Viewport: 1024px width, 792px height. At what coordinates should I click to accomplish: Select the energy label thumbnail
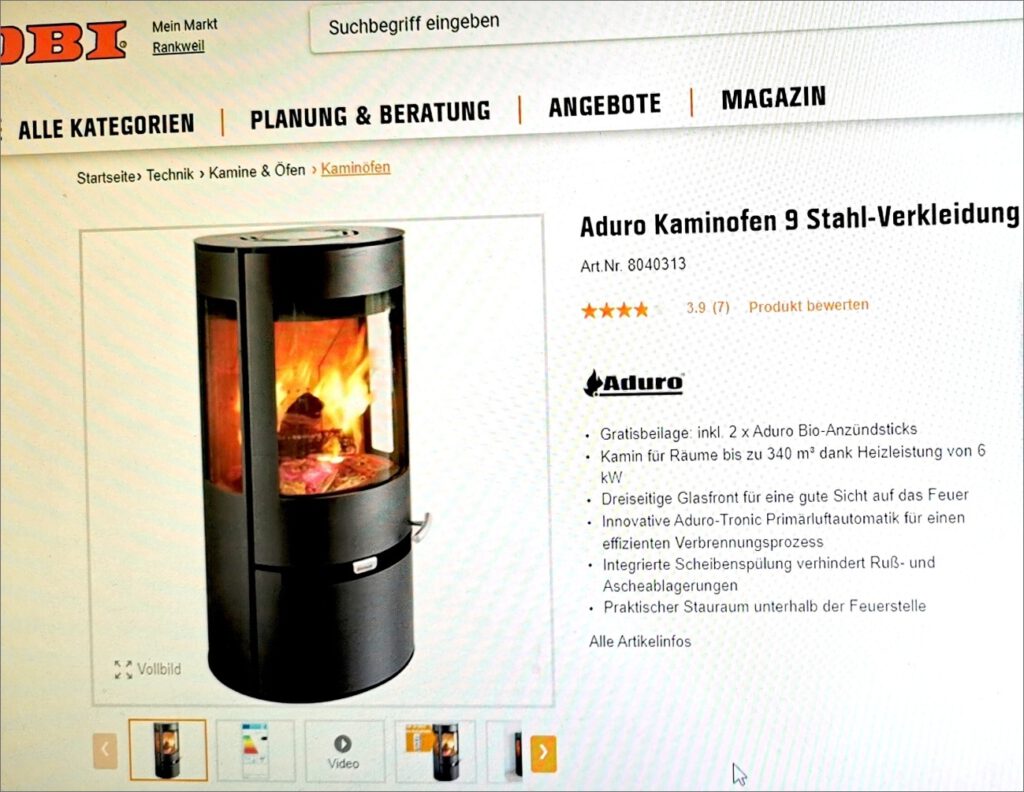pyautogui.click(x=255, y=751)
